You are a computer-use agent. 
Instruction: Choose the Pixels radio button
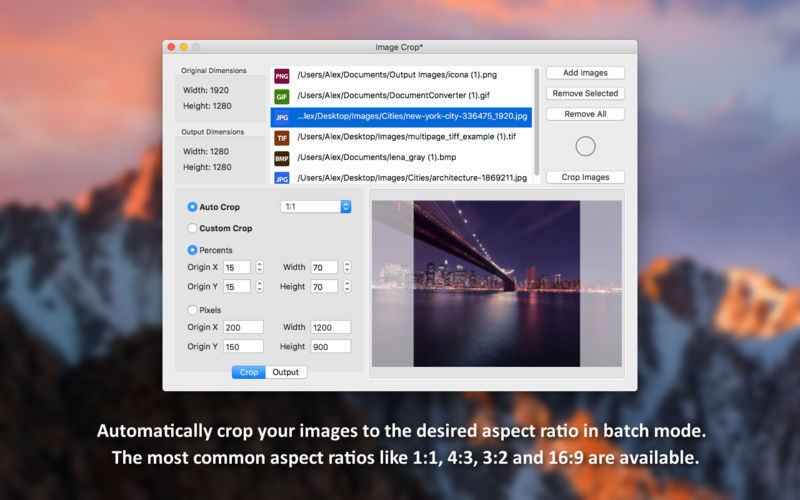coord(193,310)
